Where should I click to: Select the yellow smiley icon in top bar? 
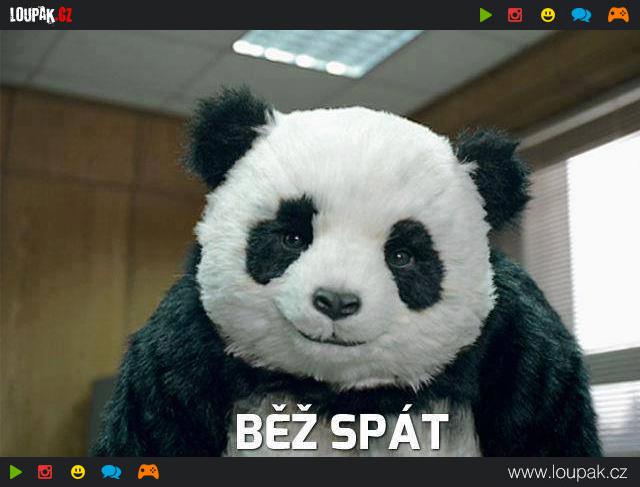548,15
